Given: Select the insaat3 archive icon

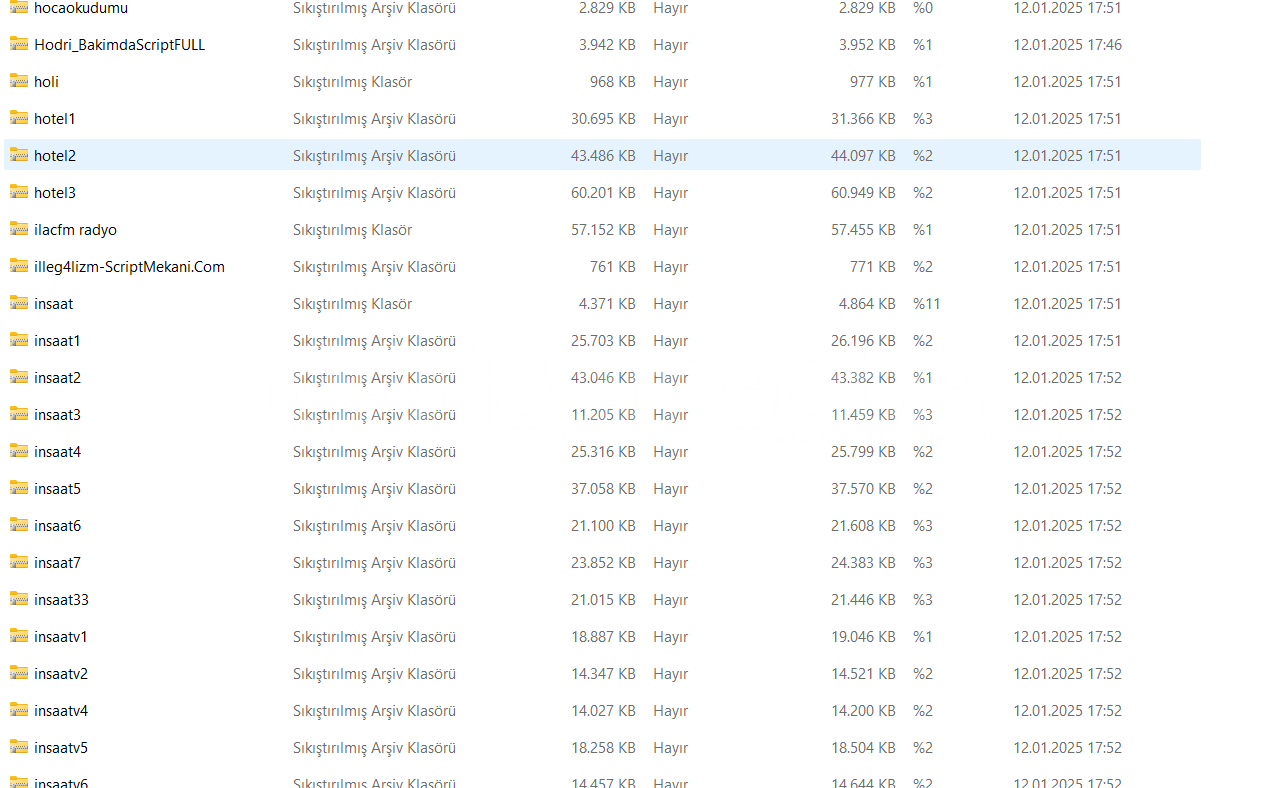Looking at the screenshot, I should click(x=19, y=414).
